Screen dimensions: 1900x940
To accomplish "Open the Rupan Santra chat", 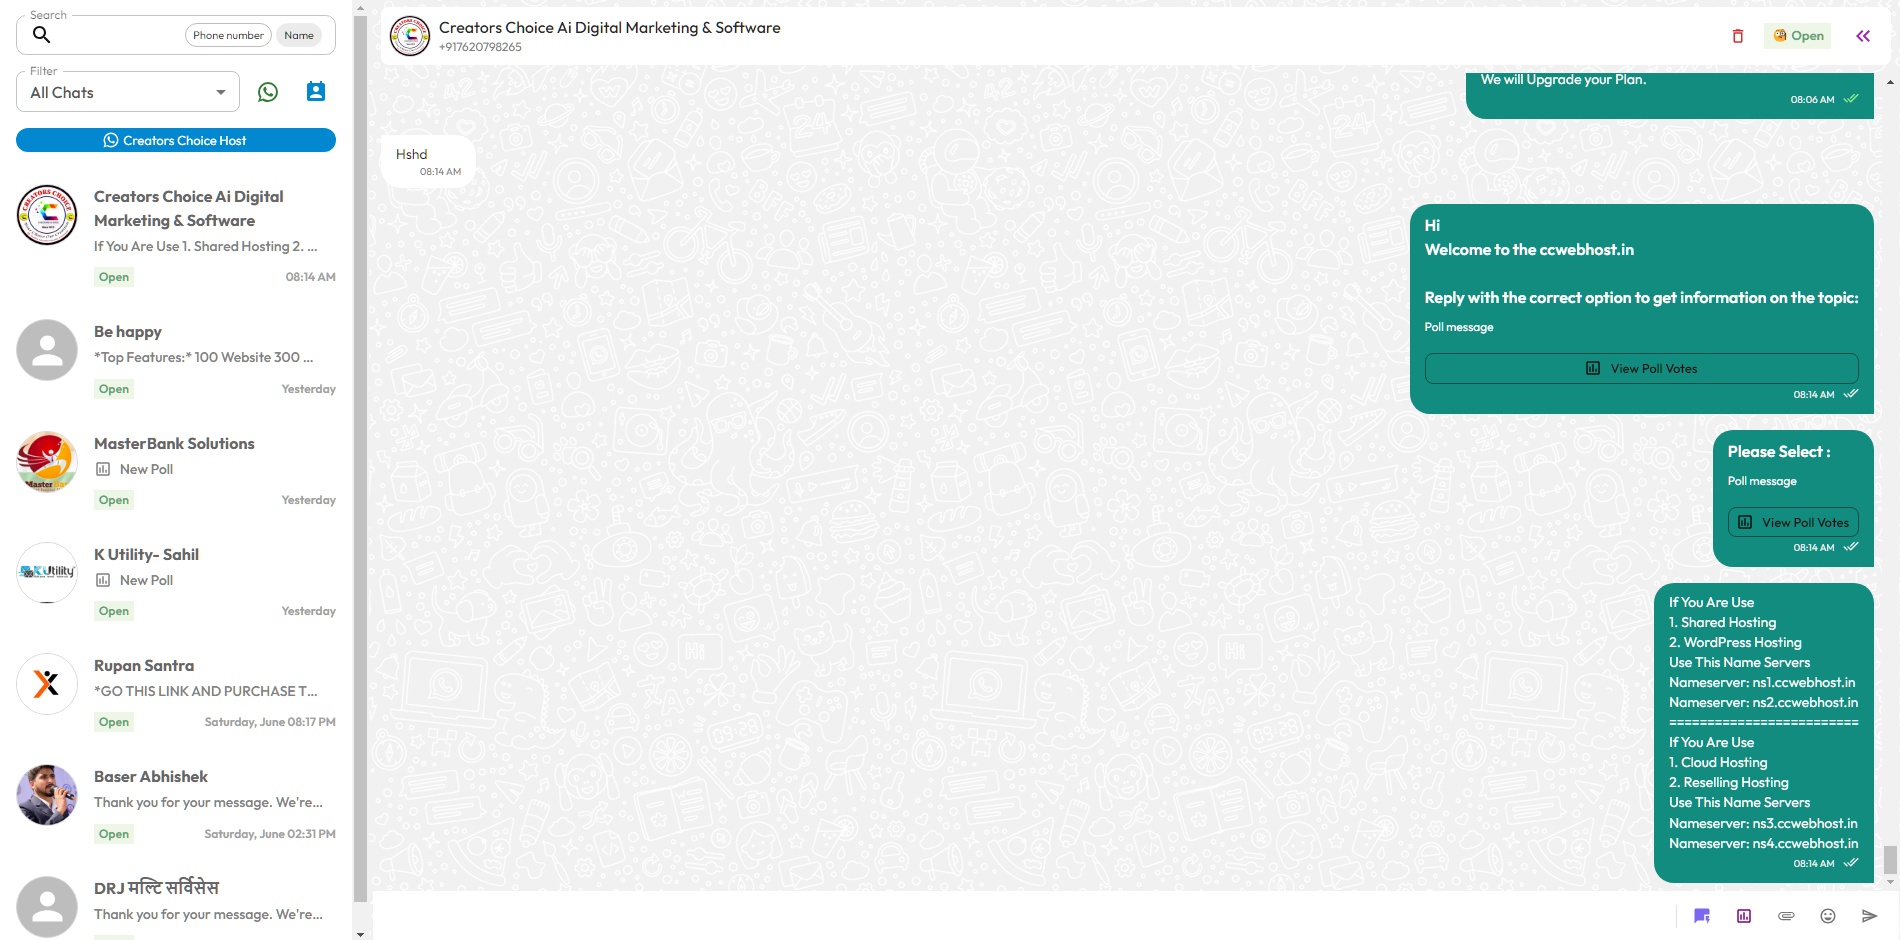I will pos(176,692).
